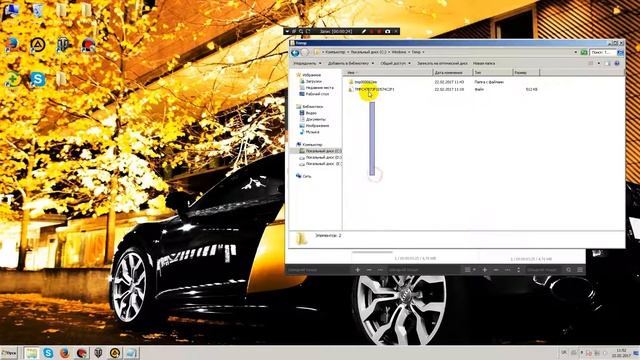The height and width of the screenshot is (360, 640).
Task: Open the Добавить в библиотеку dropdown
Action: pos(351,63)
